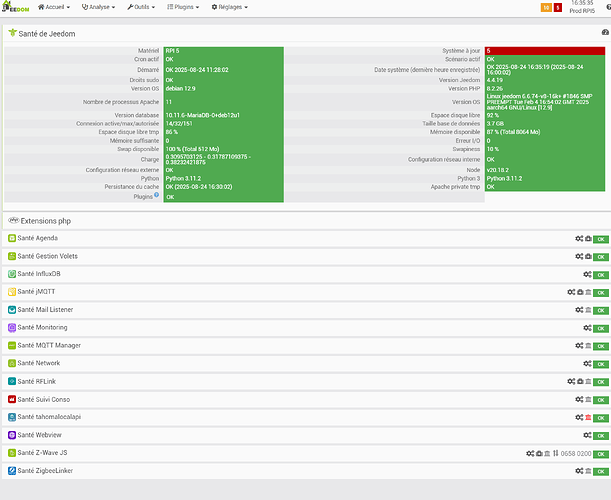This screenshot has width=611, height=500.
Task: Click the gears icon in Santé Z-Wave JS row
Action: [530, 453]
